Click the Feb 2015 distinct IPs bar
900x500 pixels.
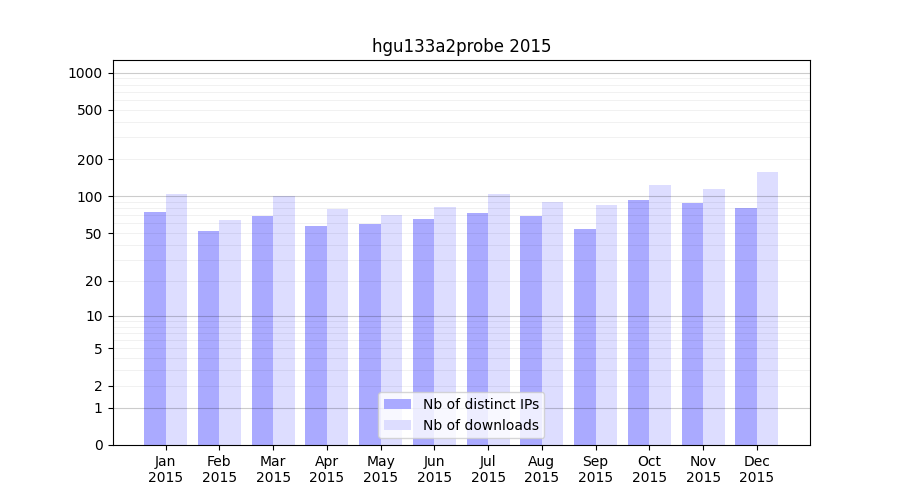click(x=208, y=338)
